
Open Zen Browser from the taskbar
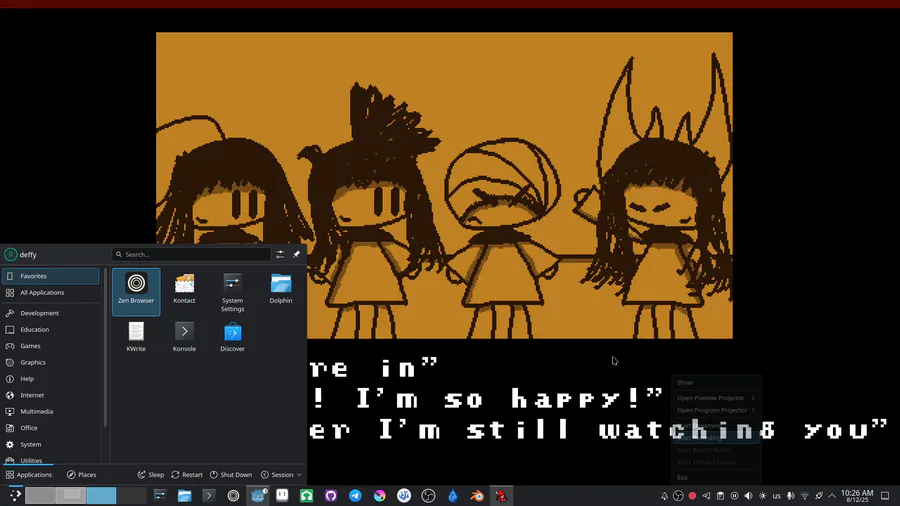coord(233,495)
